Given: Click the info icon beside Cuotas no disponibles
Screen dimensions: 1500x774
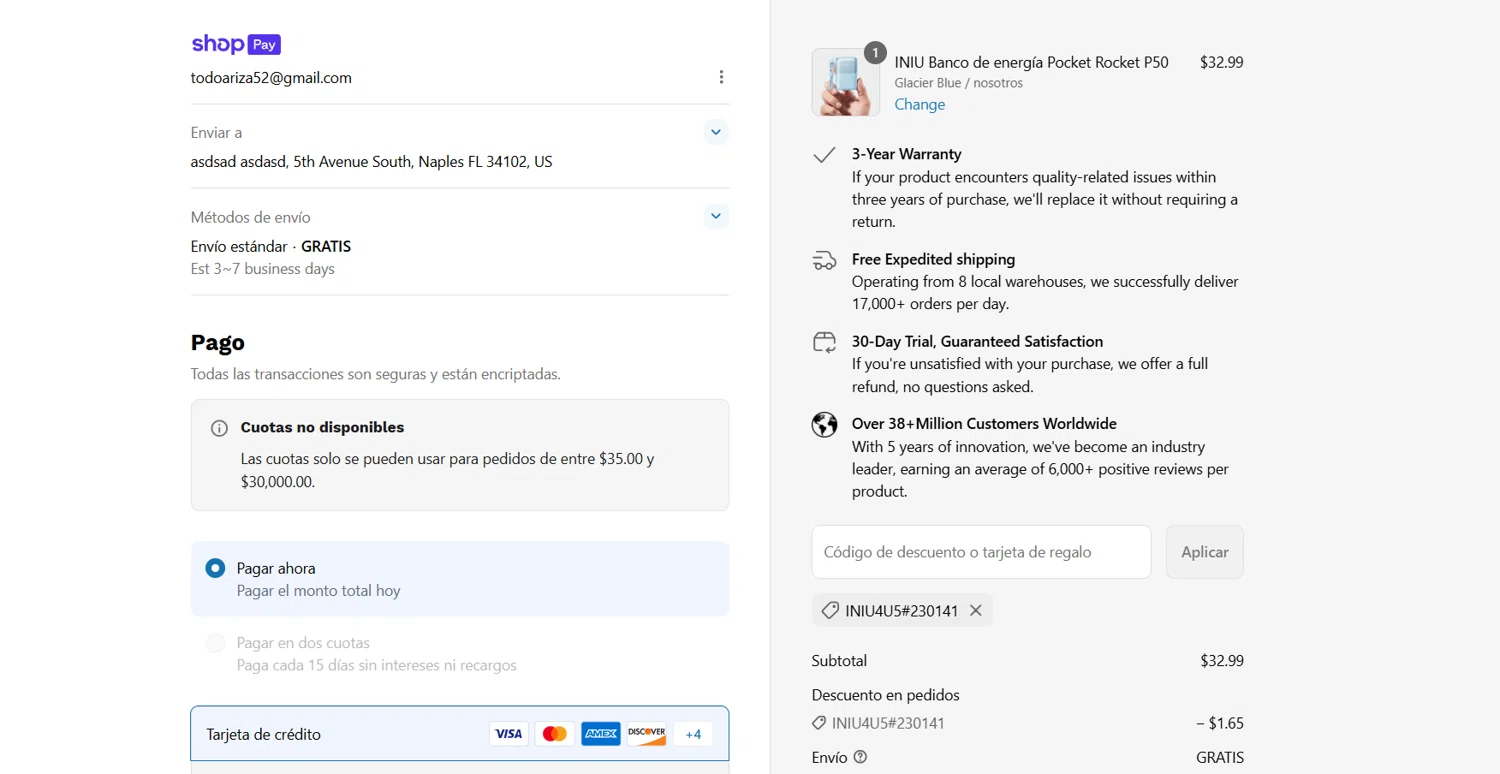Looking at the screenshot, I should pos(219,428).
